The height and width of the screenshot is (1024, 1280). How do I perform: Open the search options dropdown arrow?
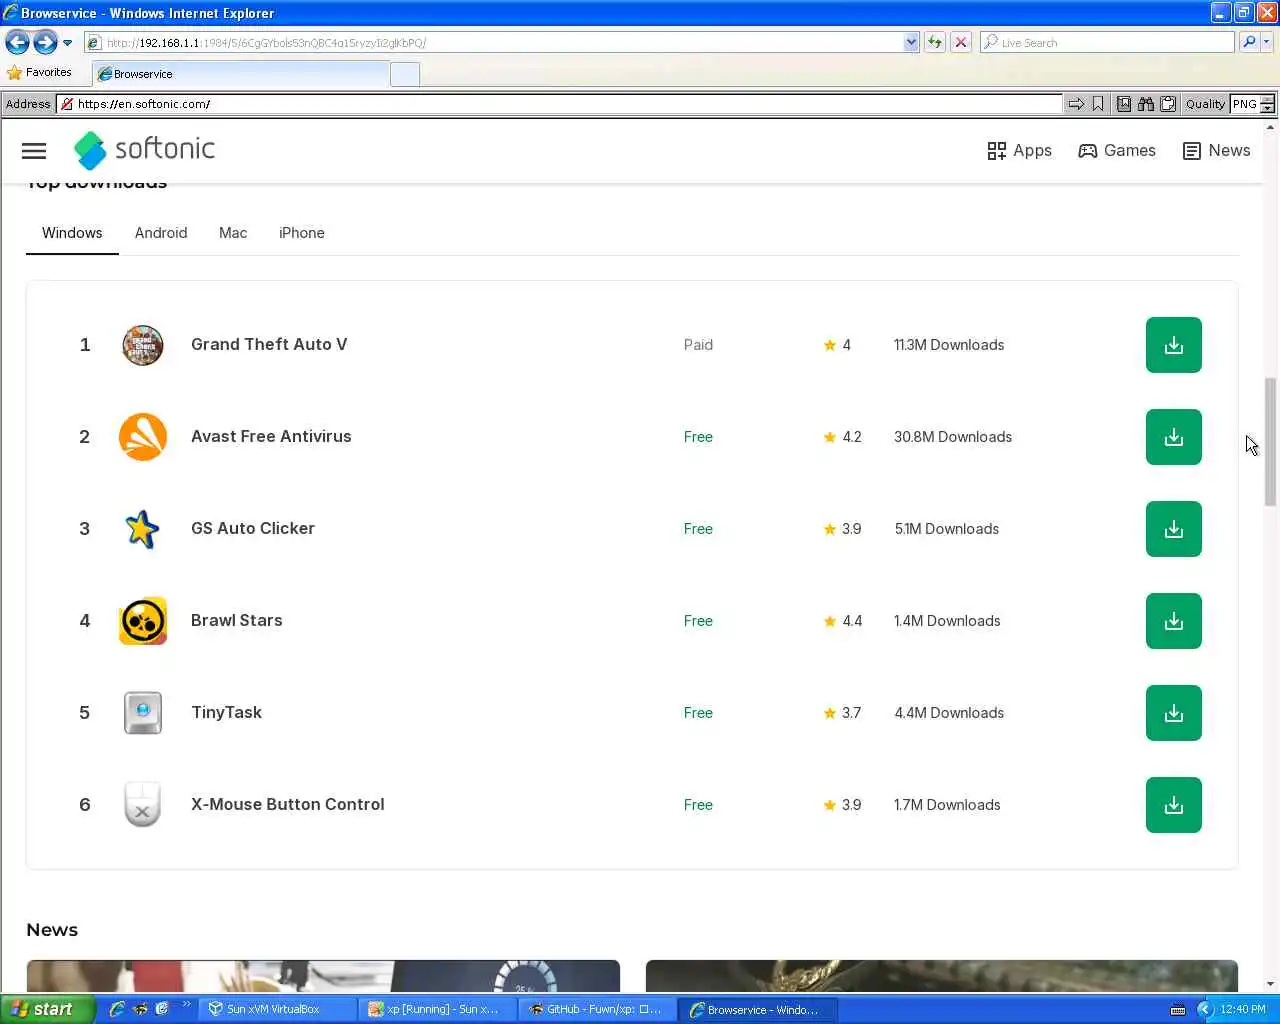pos(1267,42)
